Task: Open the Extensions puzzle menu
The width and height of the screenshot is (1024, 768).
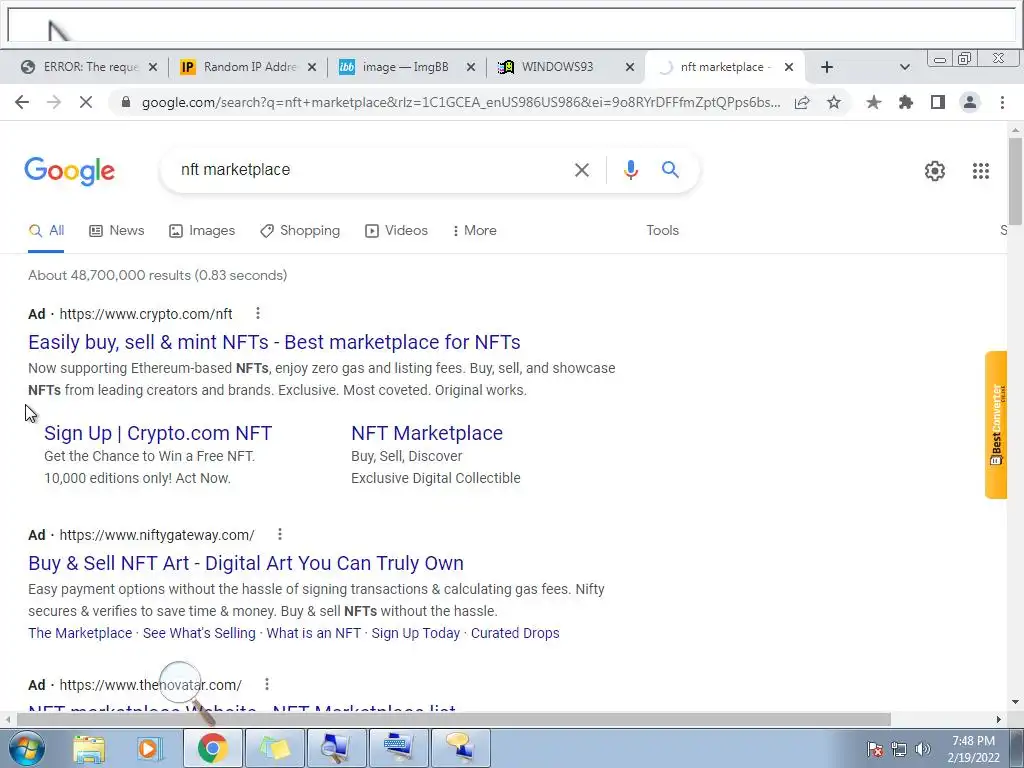Action: [x=906, y=102]
